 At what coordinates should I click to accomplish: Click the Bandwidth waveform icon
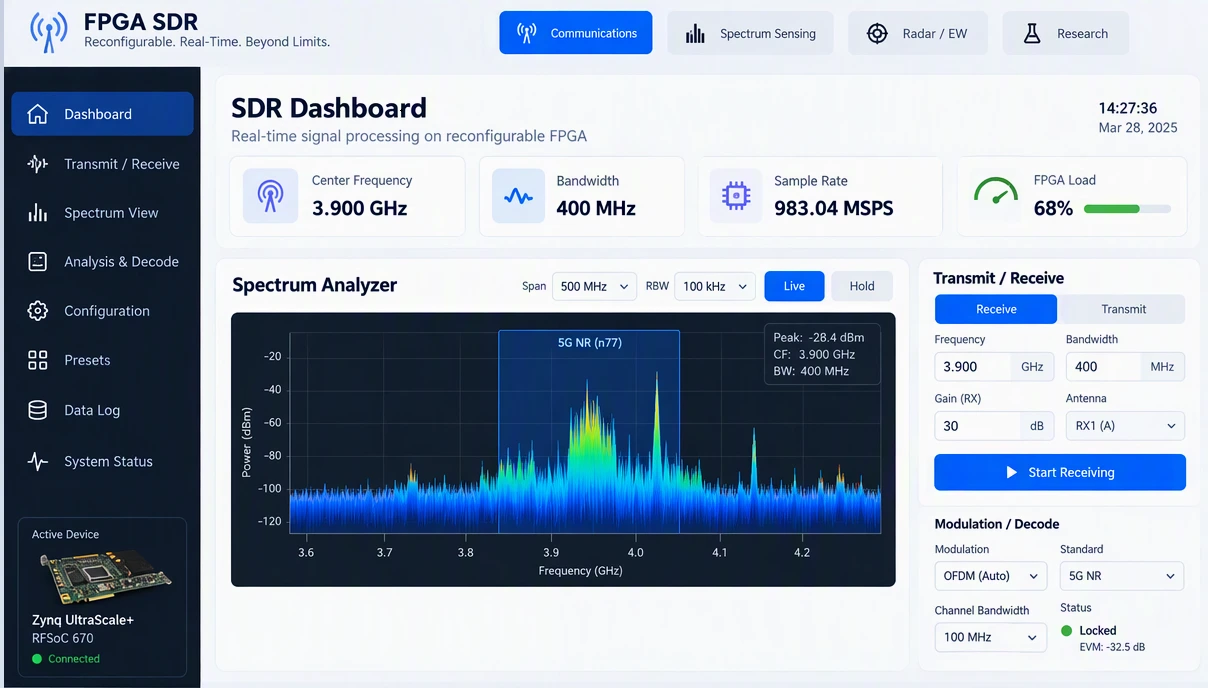pyautogui.click(x=518, y=196)
